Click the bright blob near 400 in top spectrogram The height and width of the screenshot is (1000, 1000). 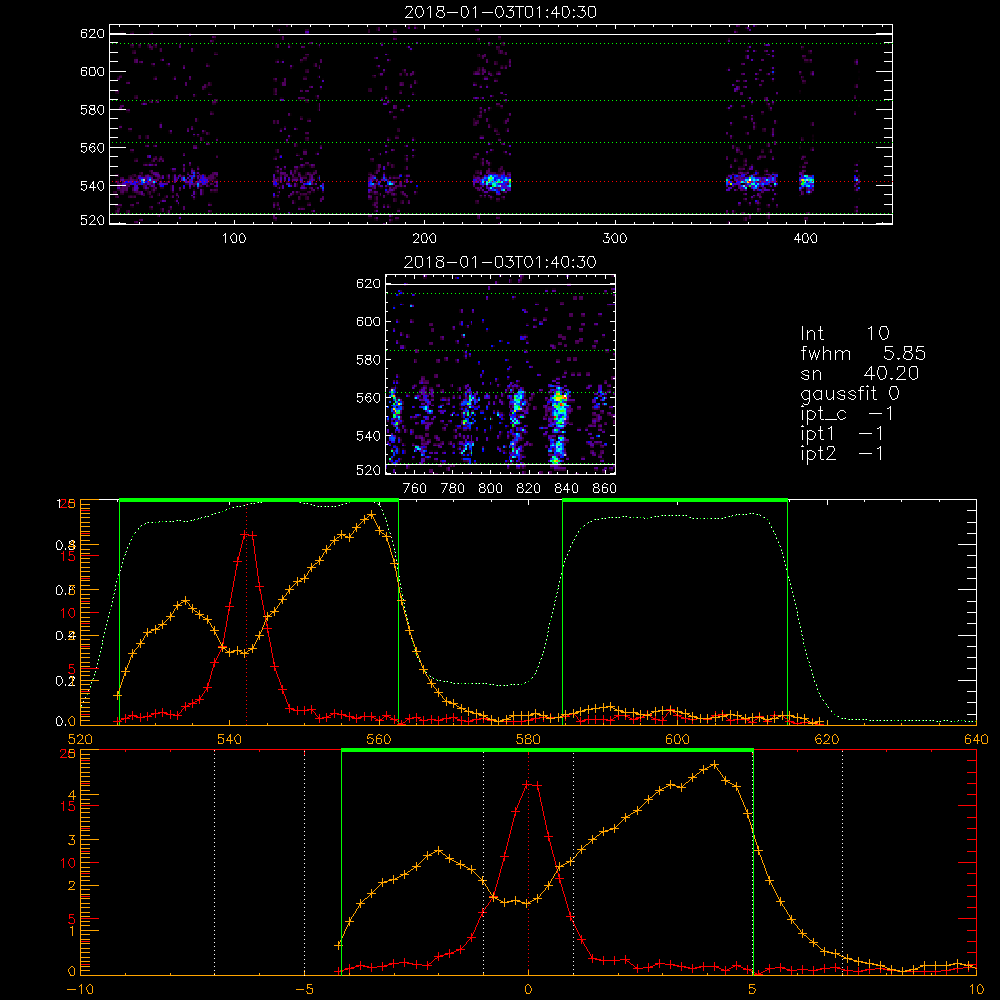(807, 183)
